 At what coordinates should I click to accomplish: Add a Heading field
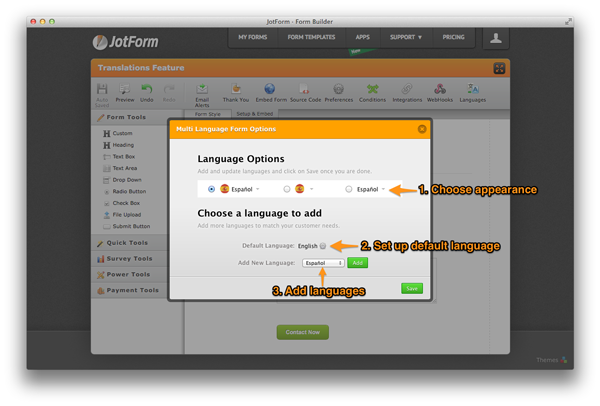[119, 145]
